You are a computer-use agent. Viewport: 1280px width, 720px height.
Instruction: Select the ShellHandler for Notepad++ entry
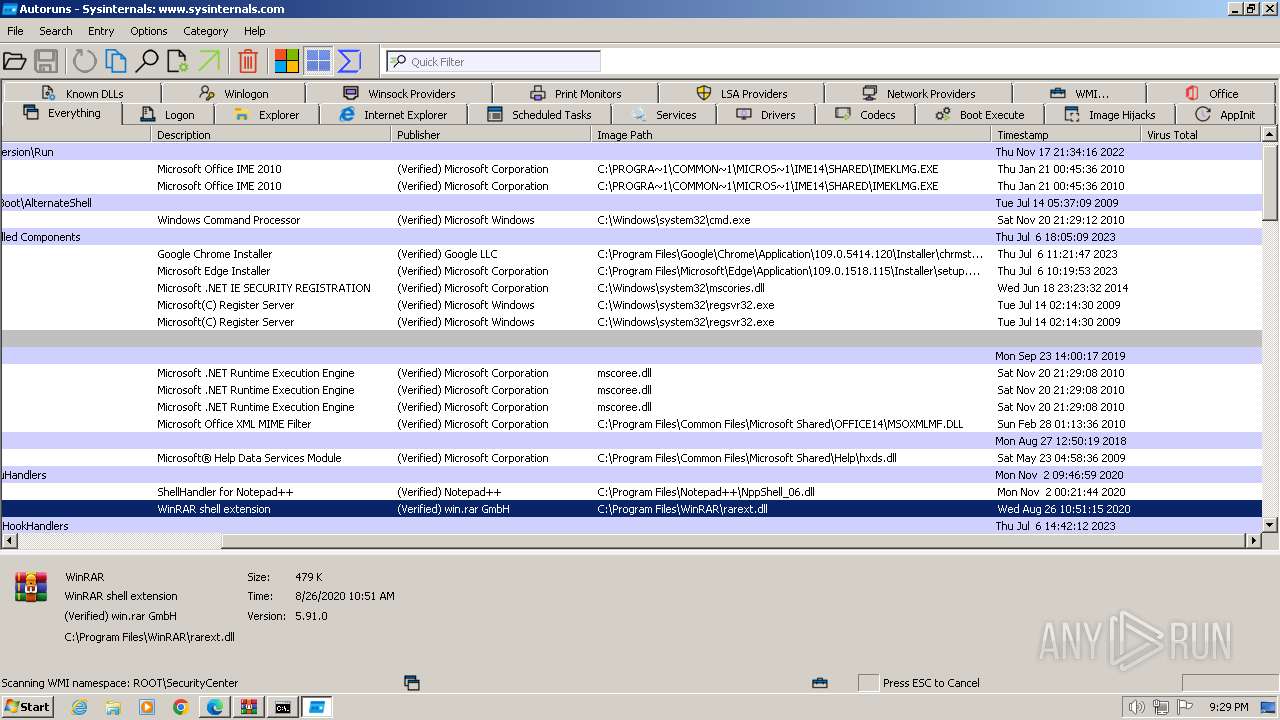(x=631, y=492)
